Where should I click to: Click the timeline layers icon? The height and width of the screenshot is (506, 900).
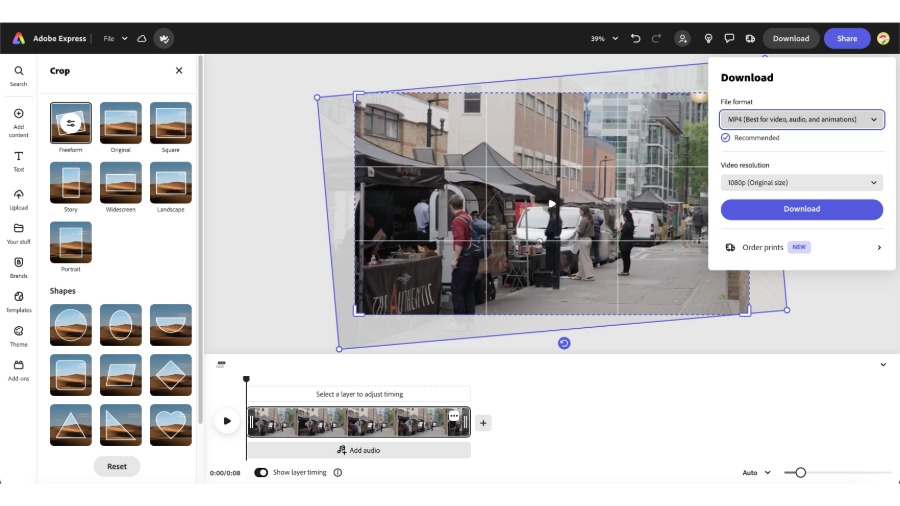221,364
